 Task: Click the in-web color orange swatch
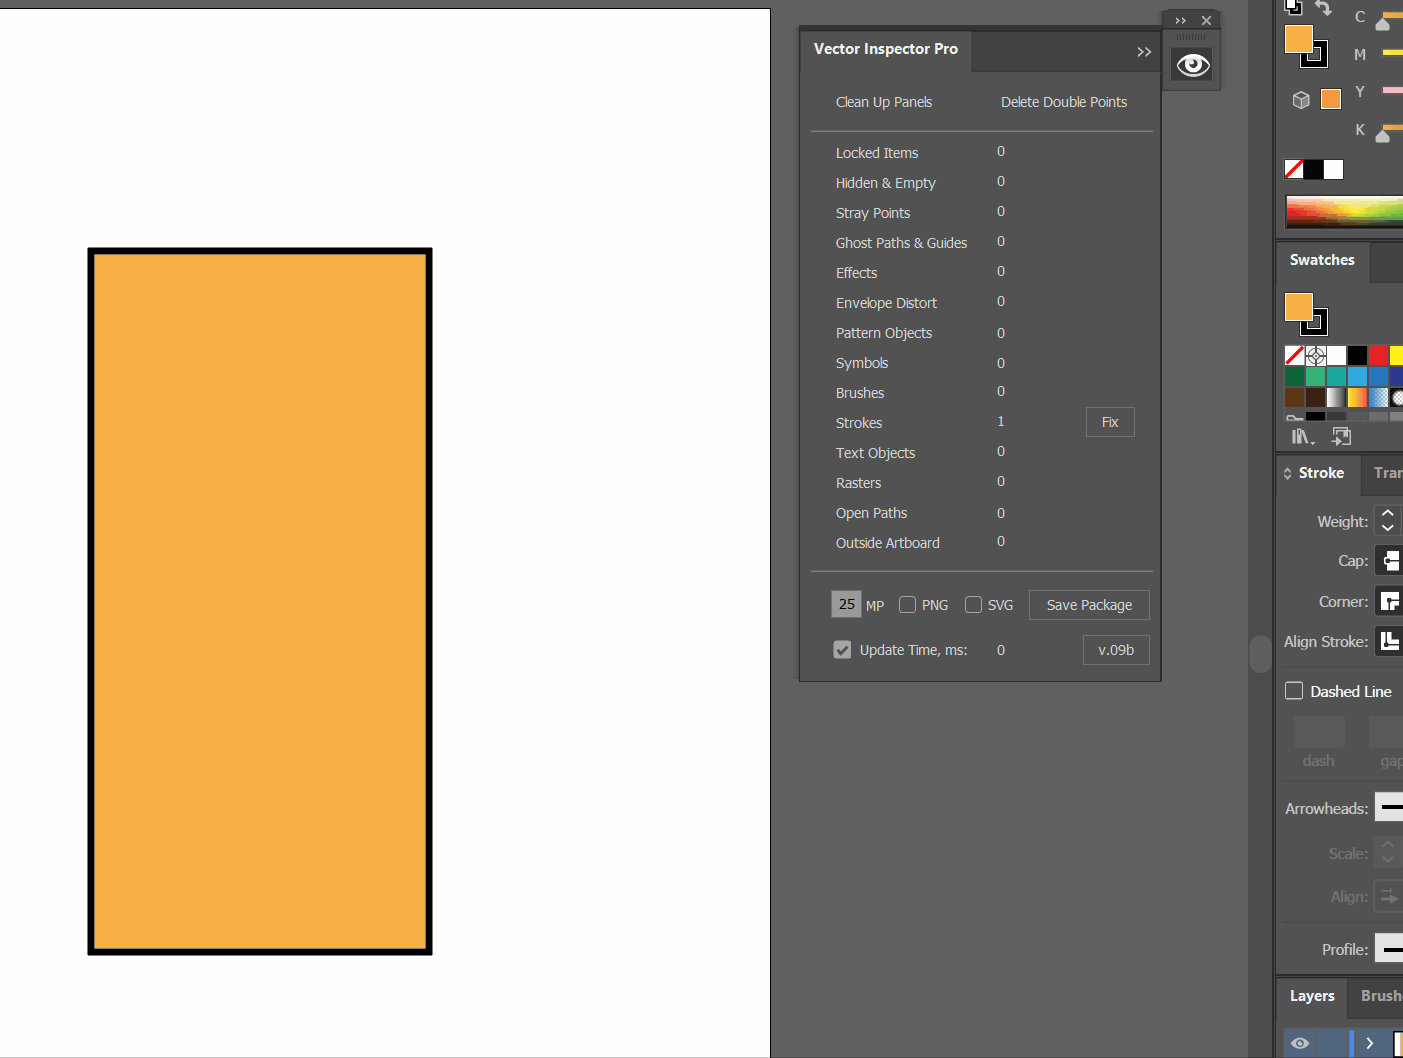1330,99
